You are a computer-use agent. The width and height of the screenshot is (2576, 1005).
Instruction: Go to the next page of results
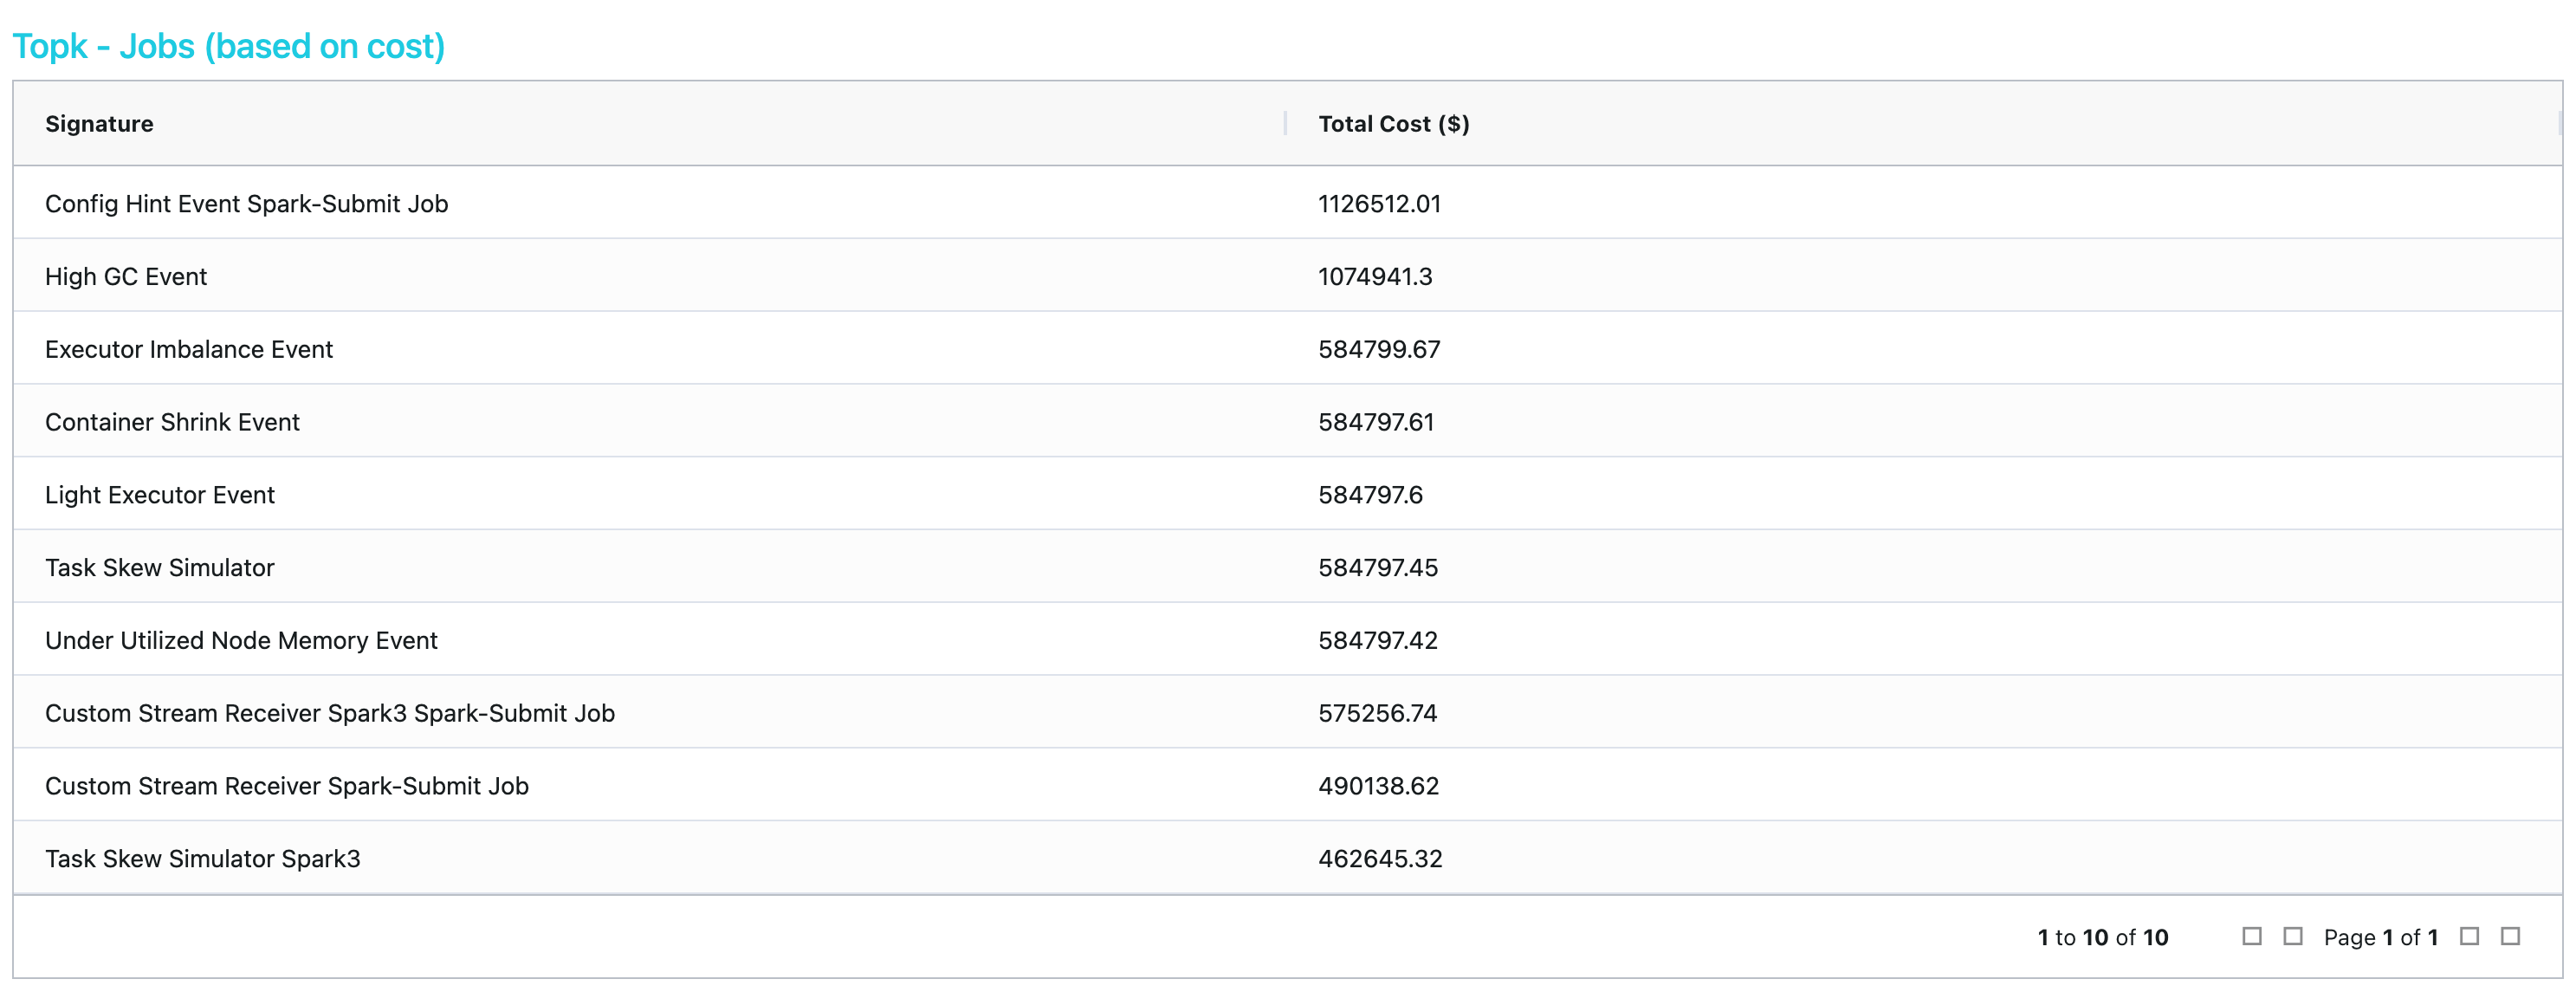coord(2469,936)
